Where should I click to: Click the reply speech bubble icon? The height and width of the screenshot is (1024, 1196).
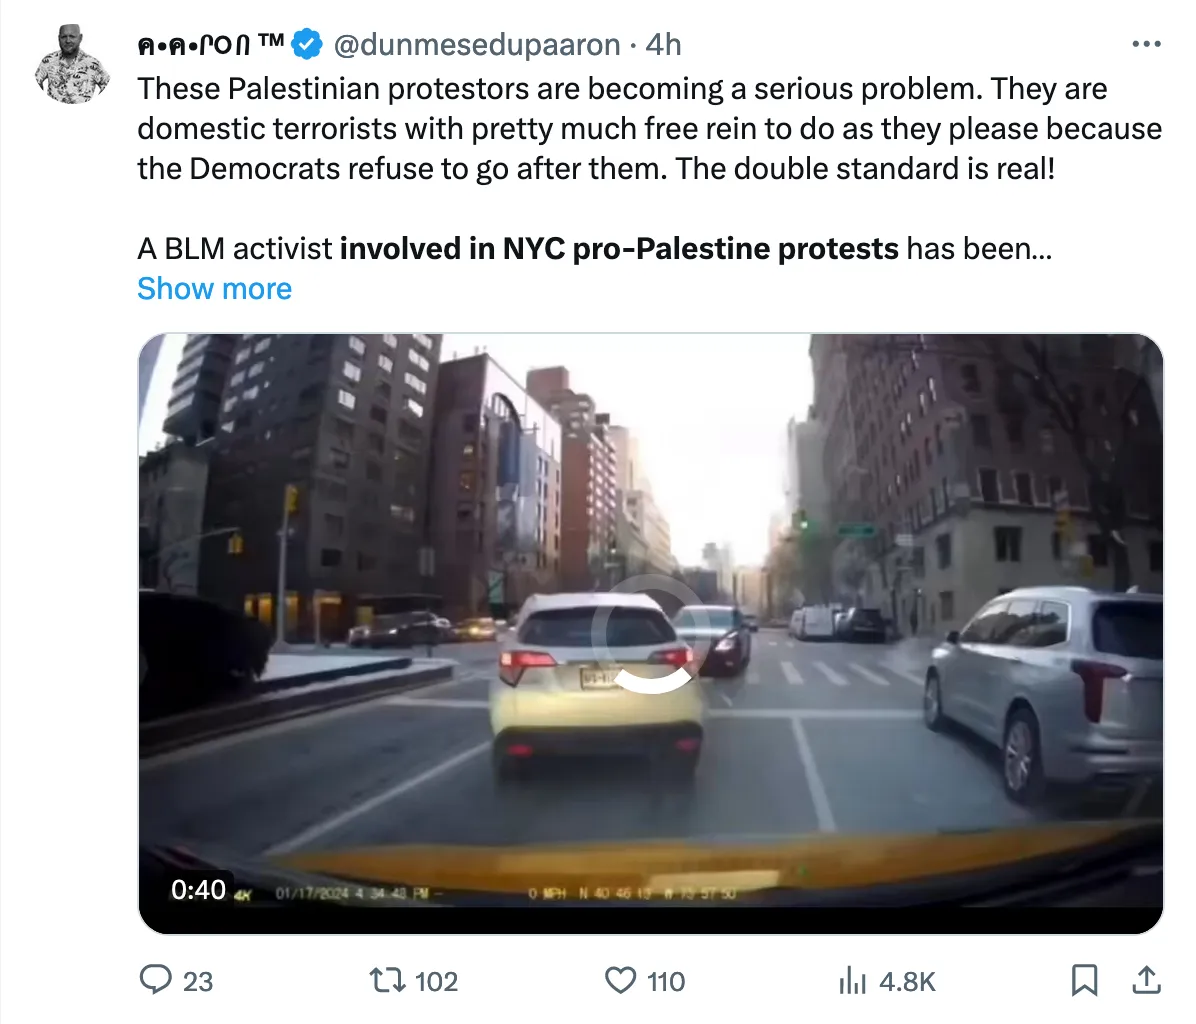click(x=156, y=980)
